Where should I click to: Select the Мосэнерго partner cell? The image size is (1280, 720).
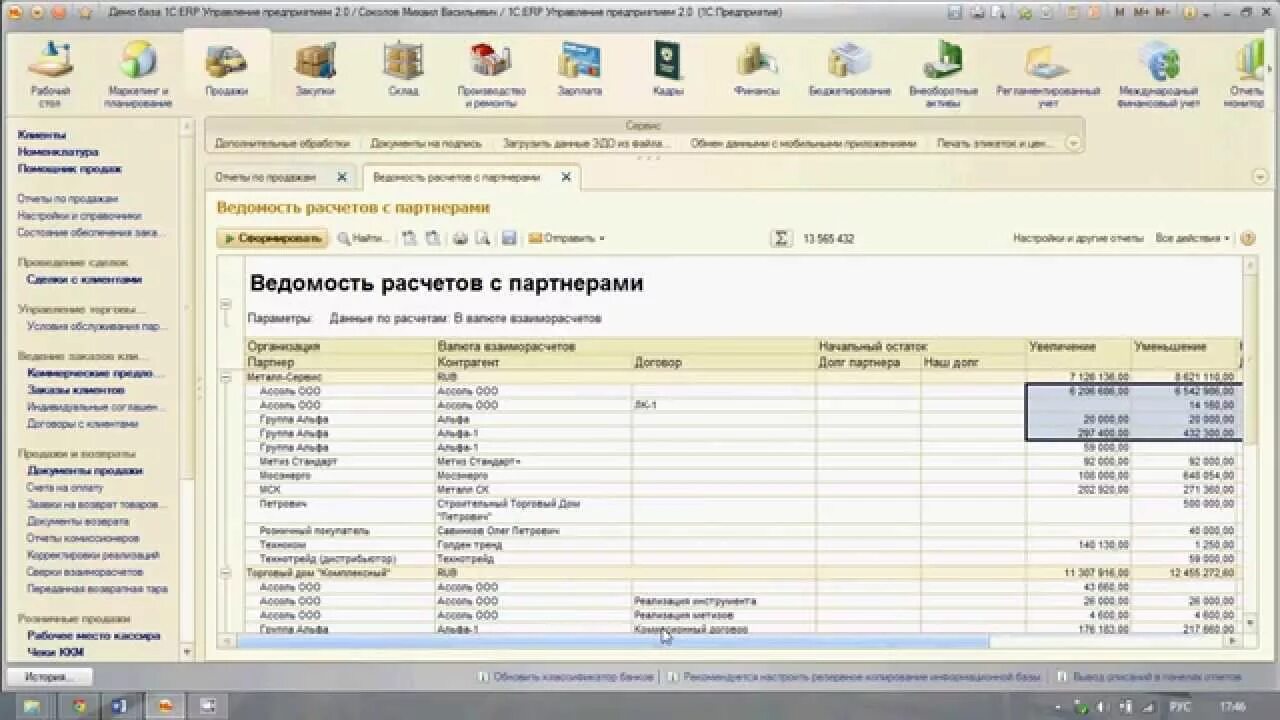(339, 476)
